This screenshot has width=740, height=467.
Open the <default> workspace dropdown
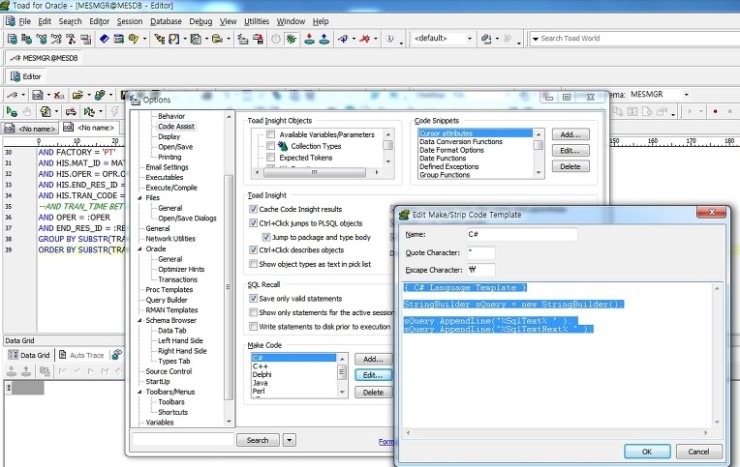pyautogui.click(x=470, y=39)
